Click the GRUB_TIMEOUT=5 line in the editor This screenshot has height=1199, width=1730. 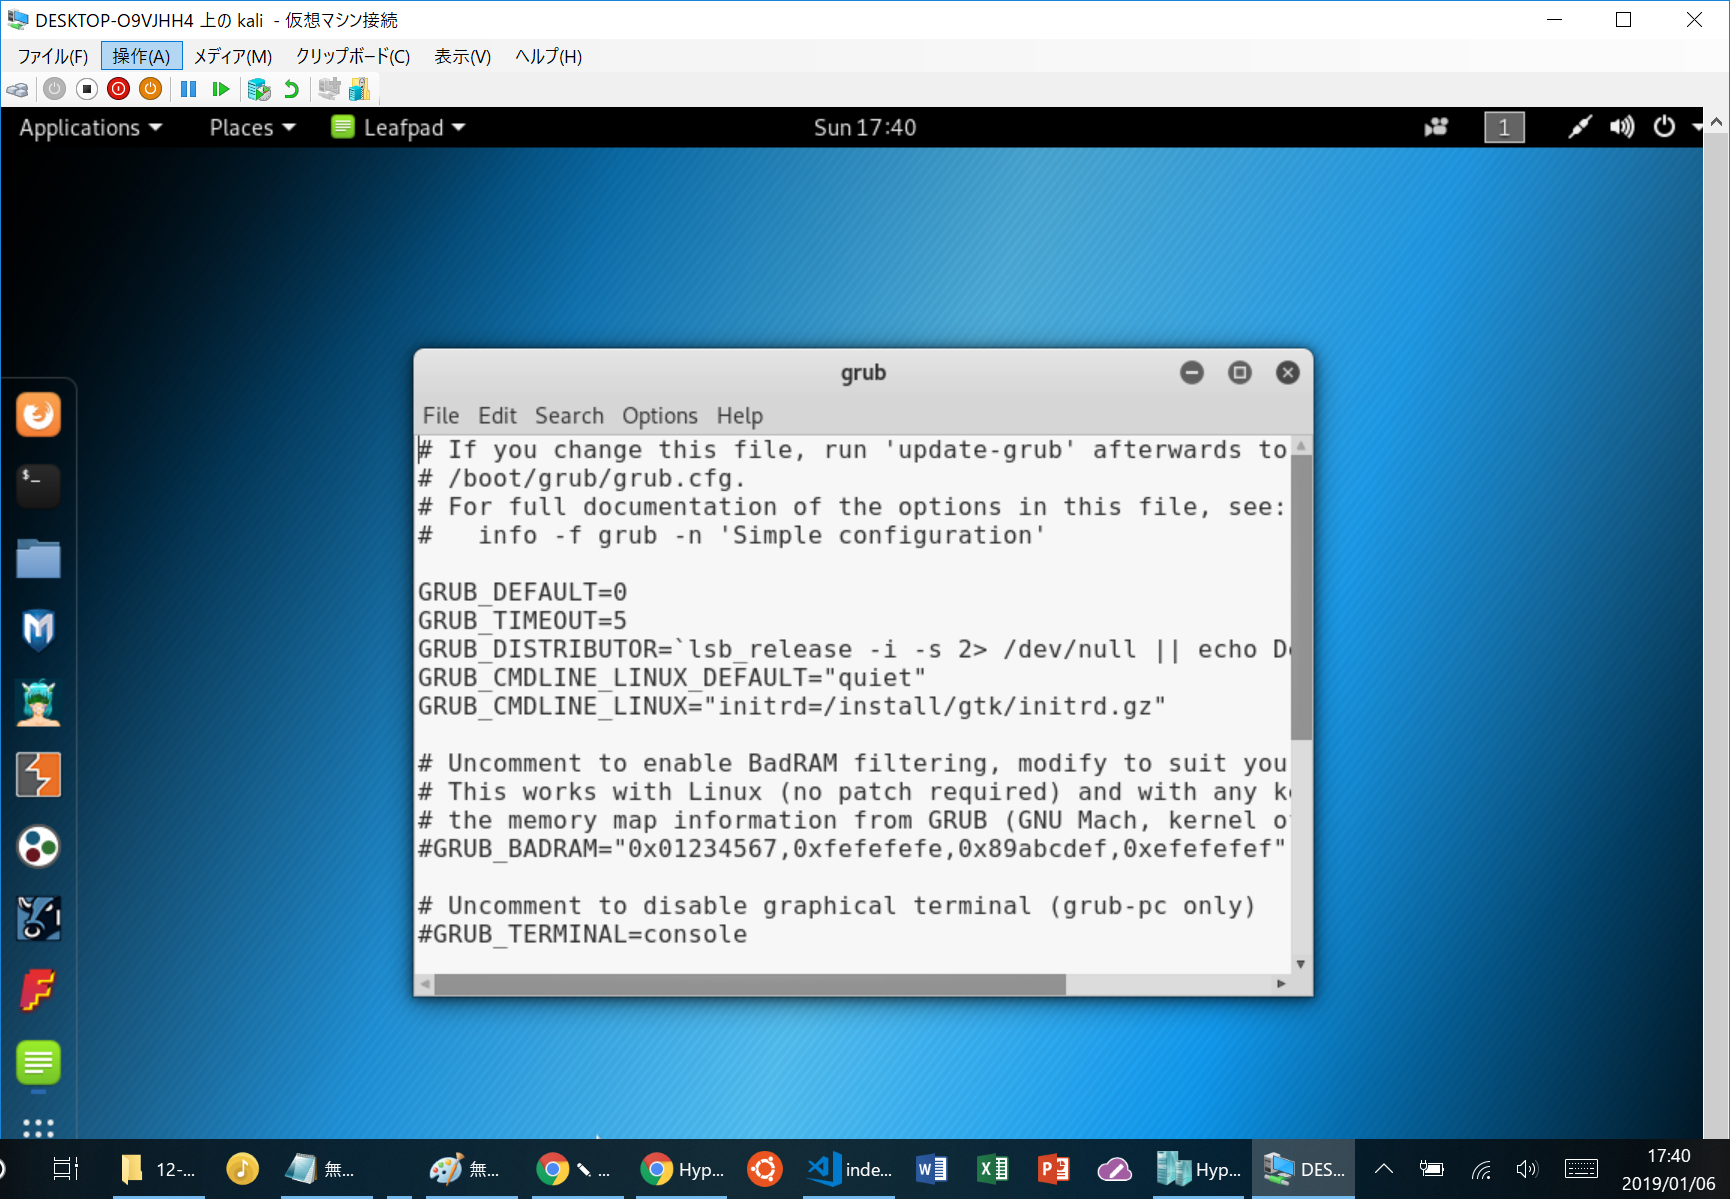pos(522,621)
